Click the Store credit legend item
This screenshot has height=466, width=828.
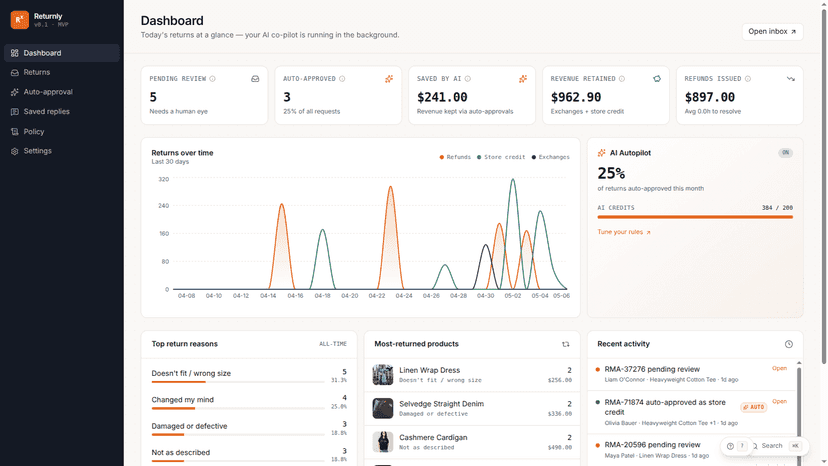click(x=501, y=157)
